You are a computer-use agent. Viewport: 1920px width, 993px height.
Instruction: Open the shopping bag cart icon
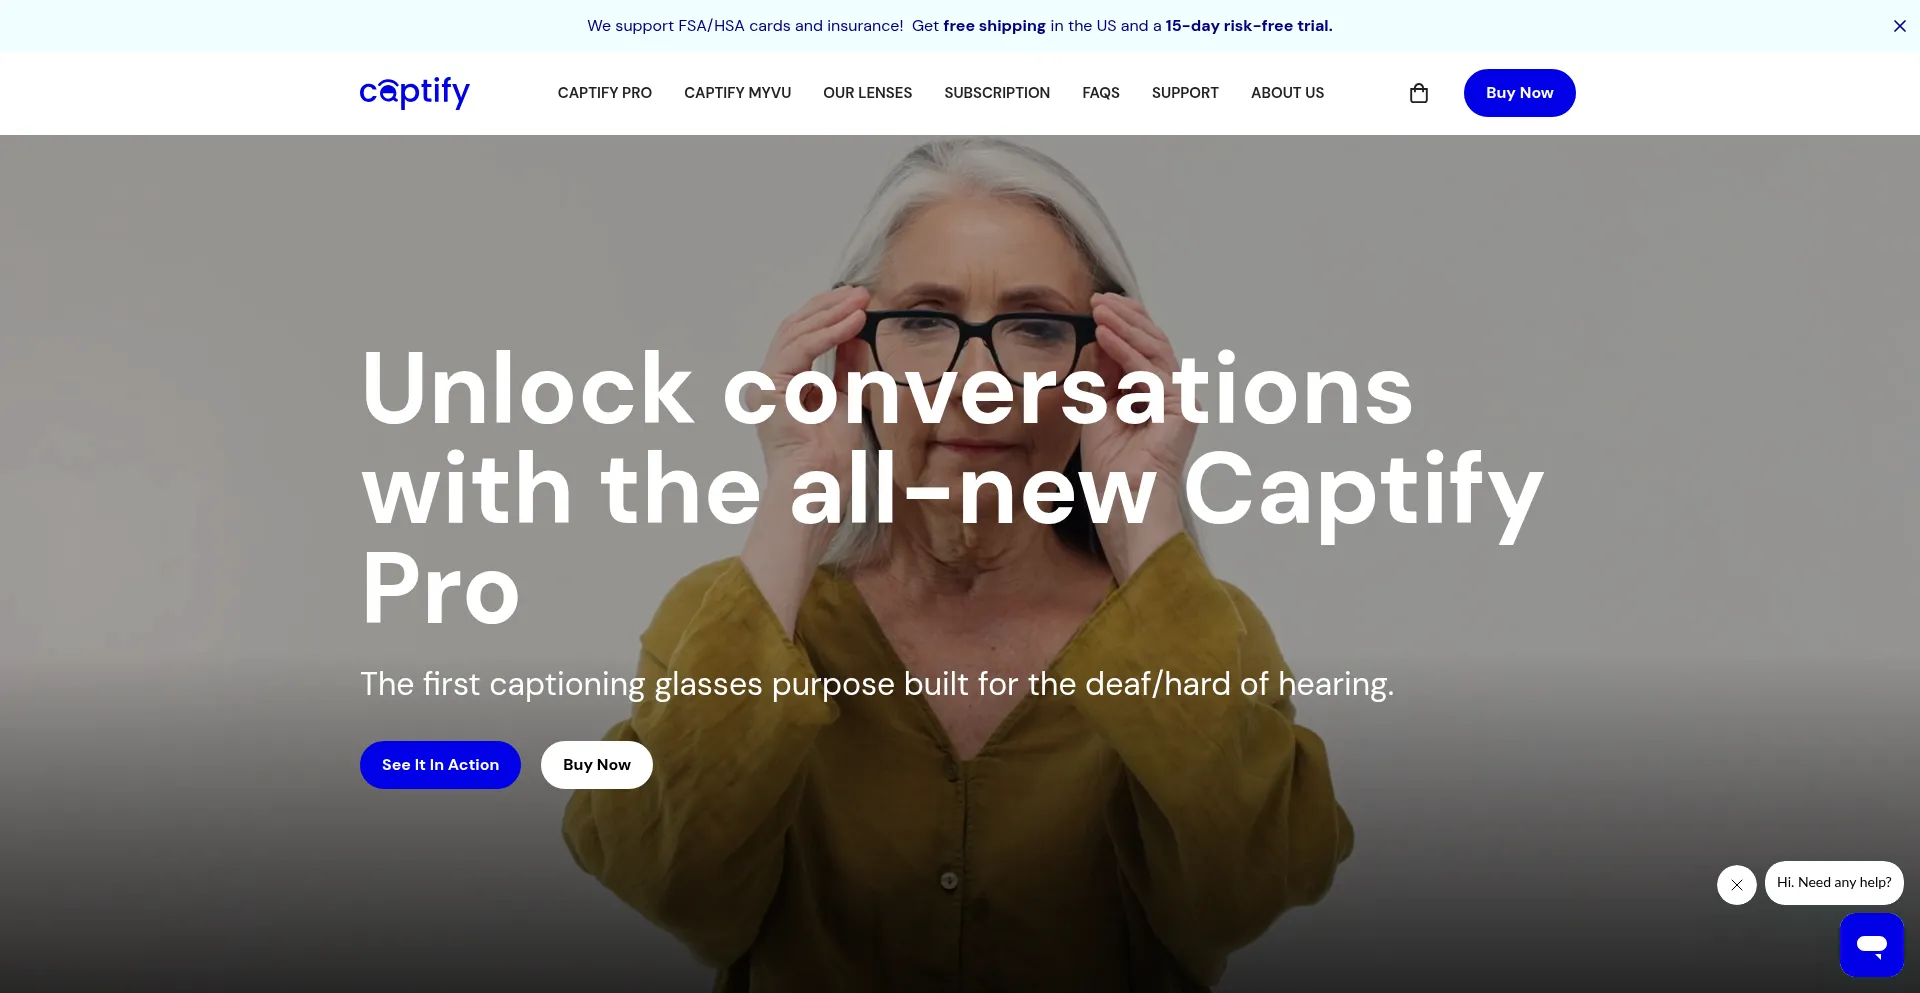click(1418, 93)
